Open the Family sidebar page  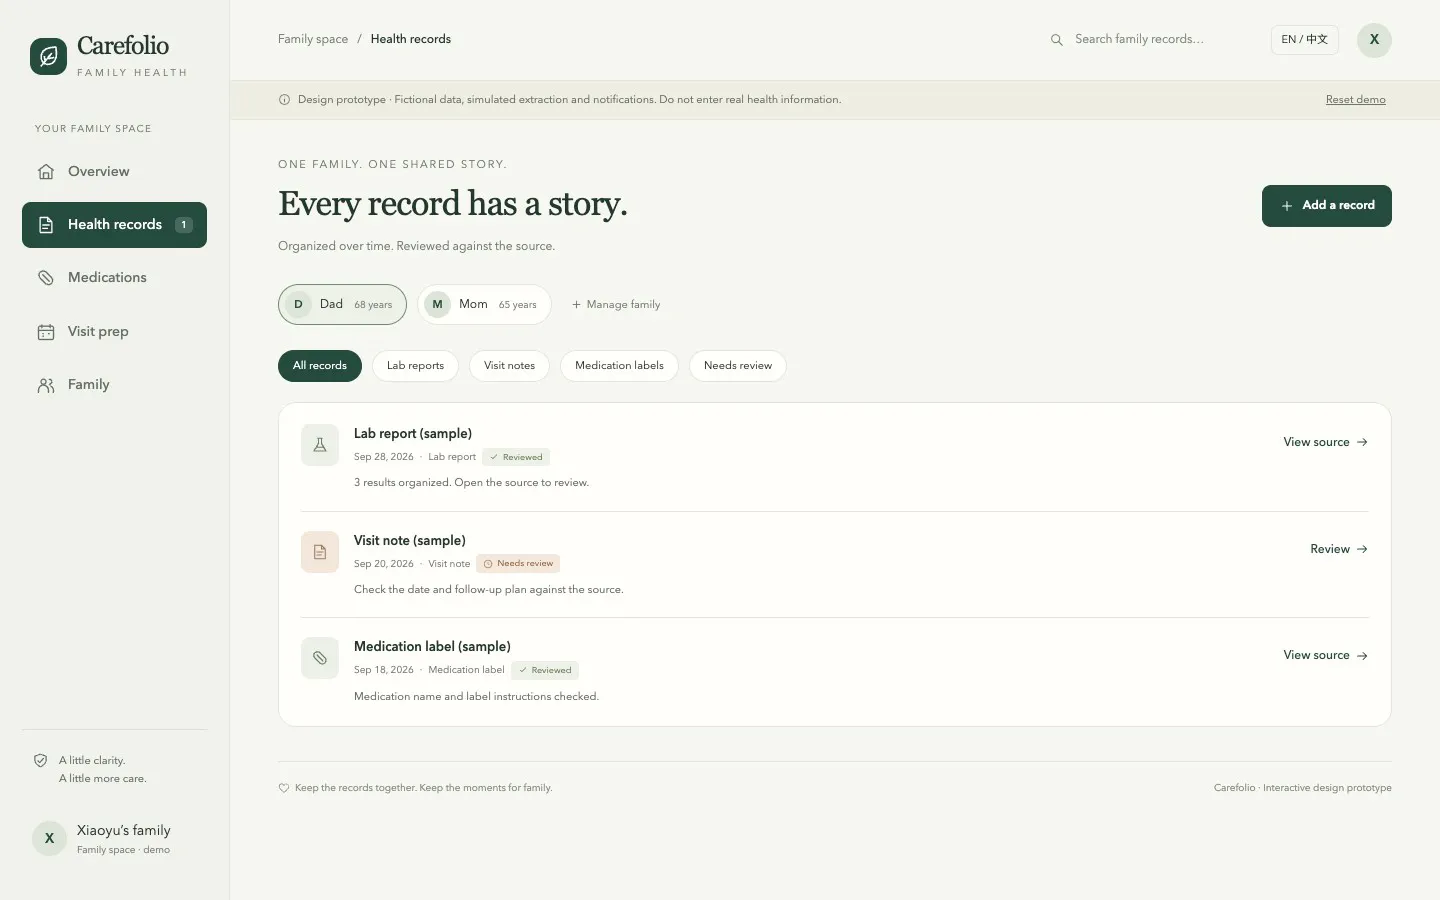pos(114,385)
